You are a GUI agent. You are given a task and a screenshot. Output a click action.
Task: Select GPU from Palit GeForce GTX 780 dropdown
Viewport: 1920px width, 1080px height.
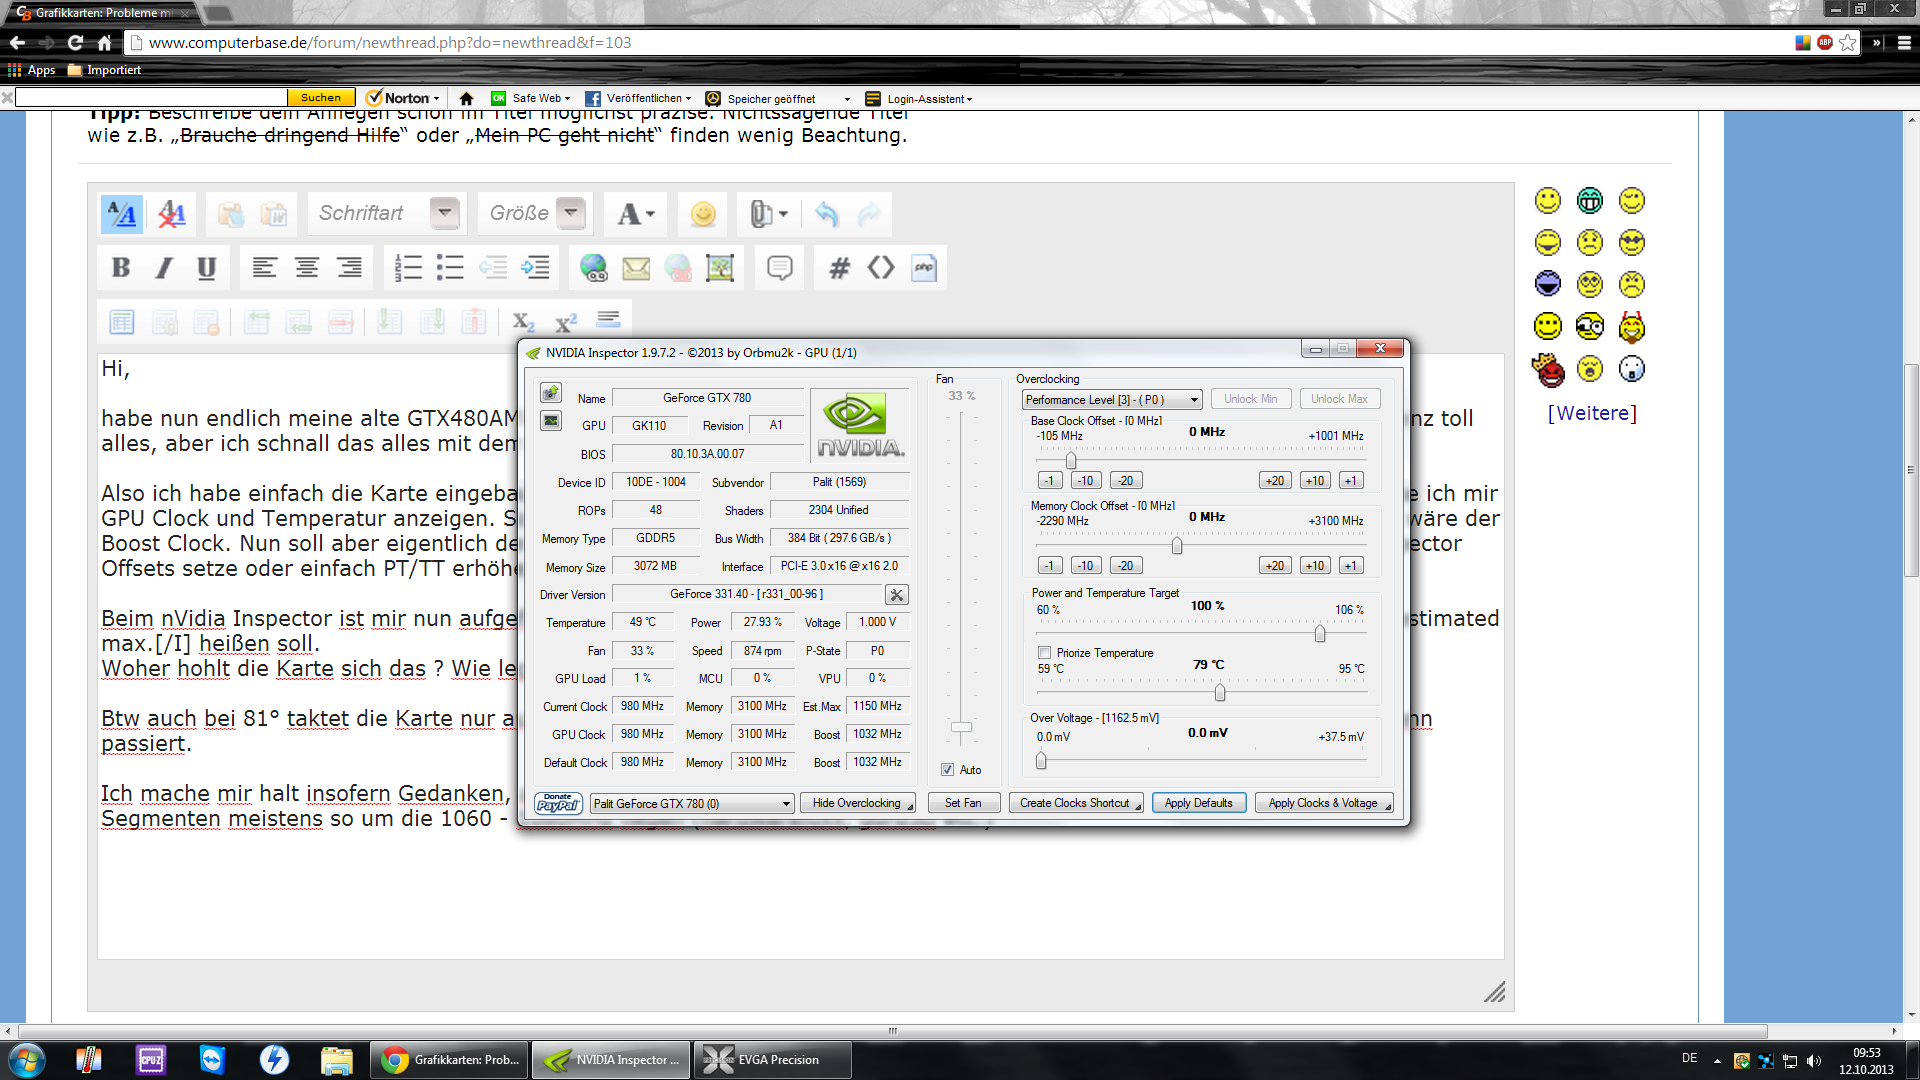click(692, 804)
